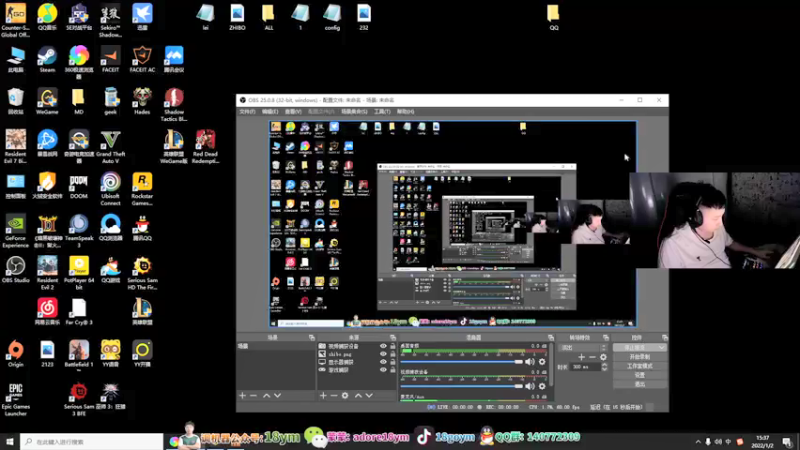Lock the 显示器捕获 source
The width and height of the screenshot is (800, 450).
[392, 362]
